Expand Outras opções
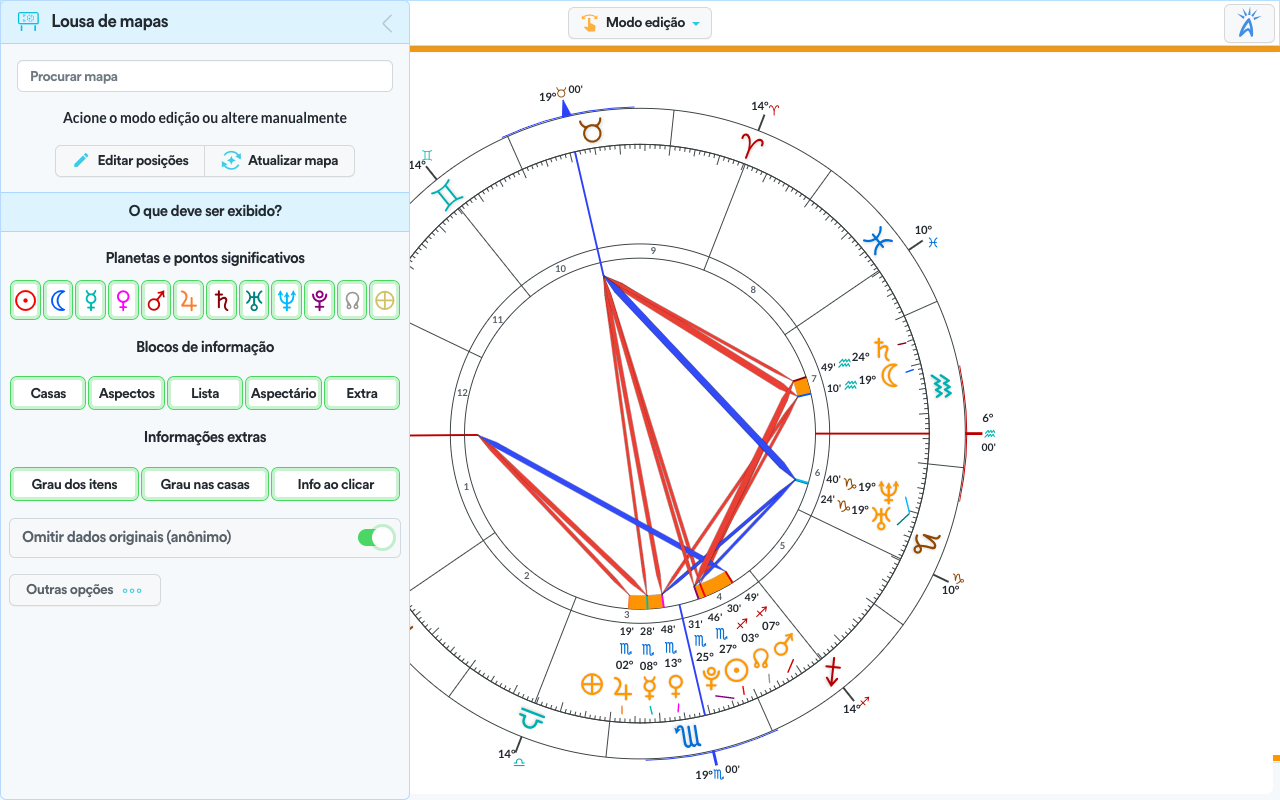The image size is (1280, 800). (x=85, y=590)
